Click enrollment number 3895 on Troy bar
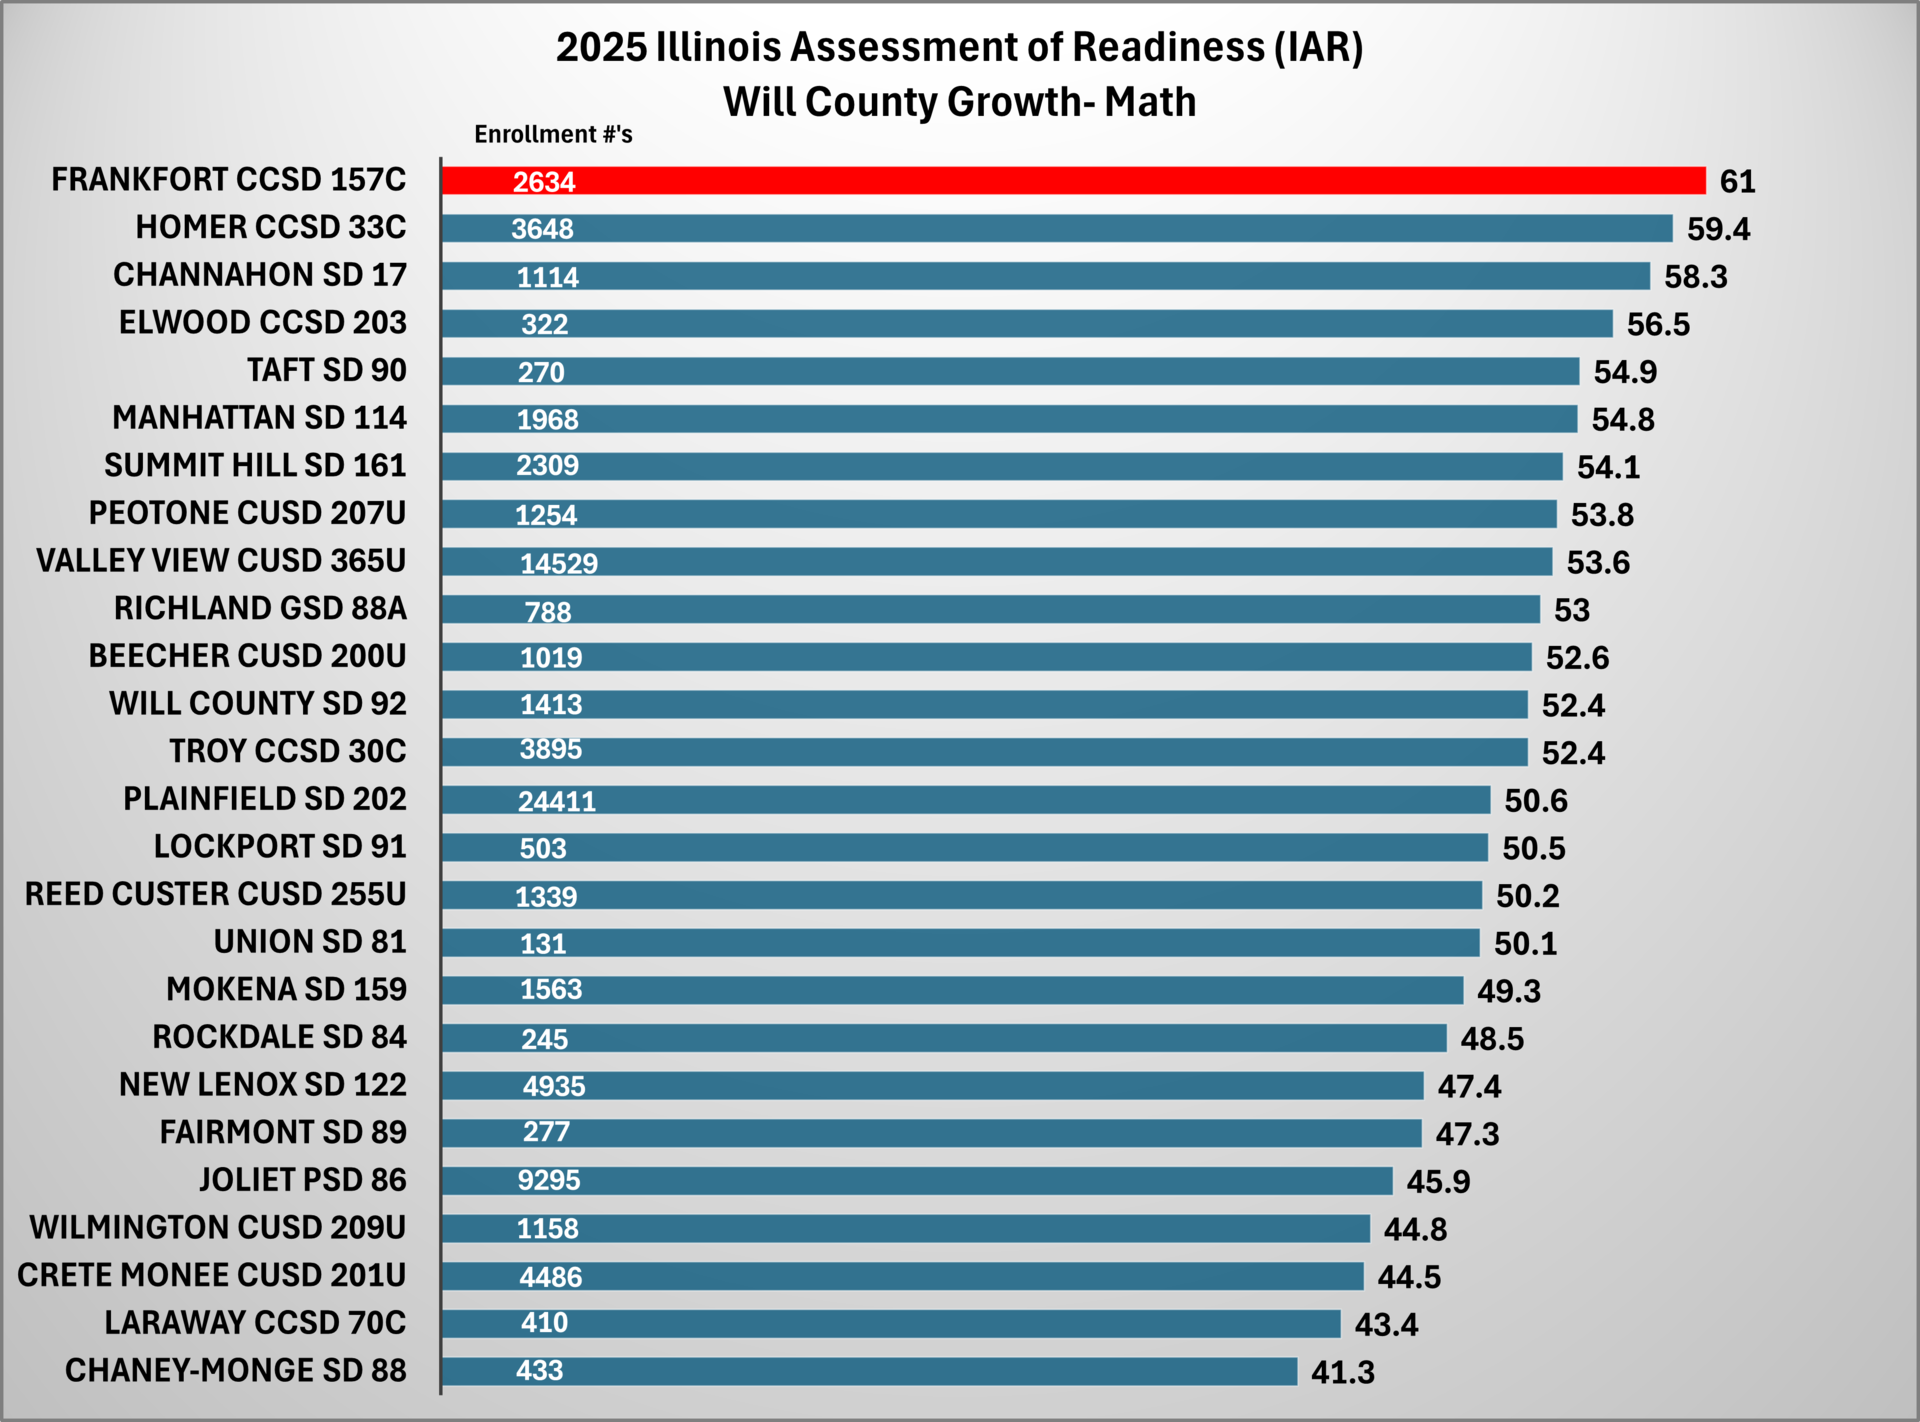Viewport: 1920px width, 1422px height. (x=551, y=749)
